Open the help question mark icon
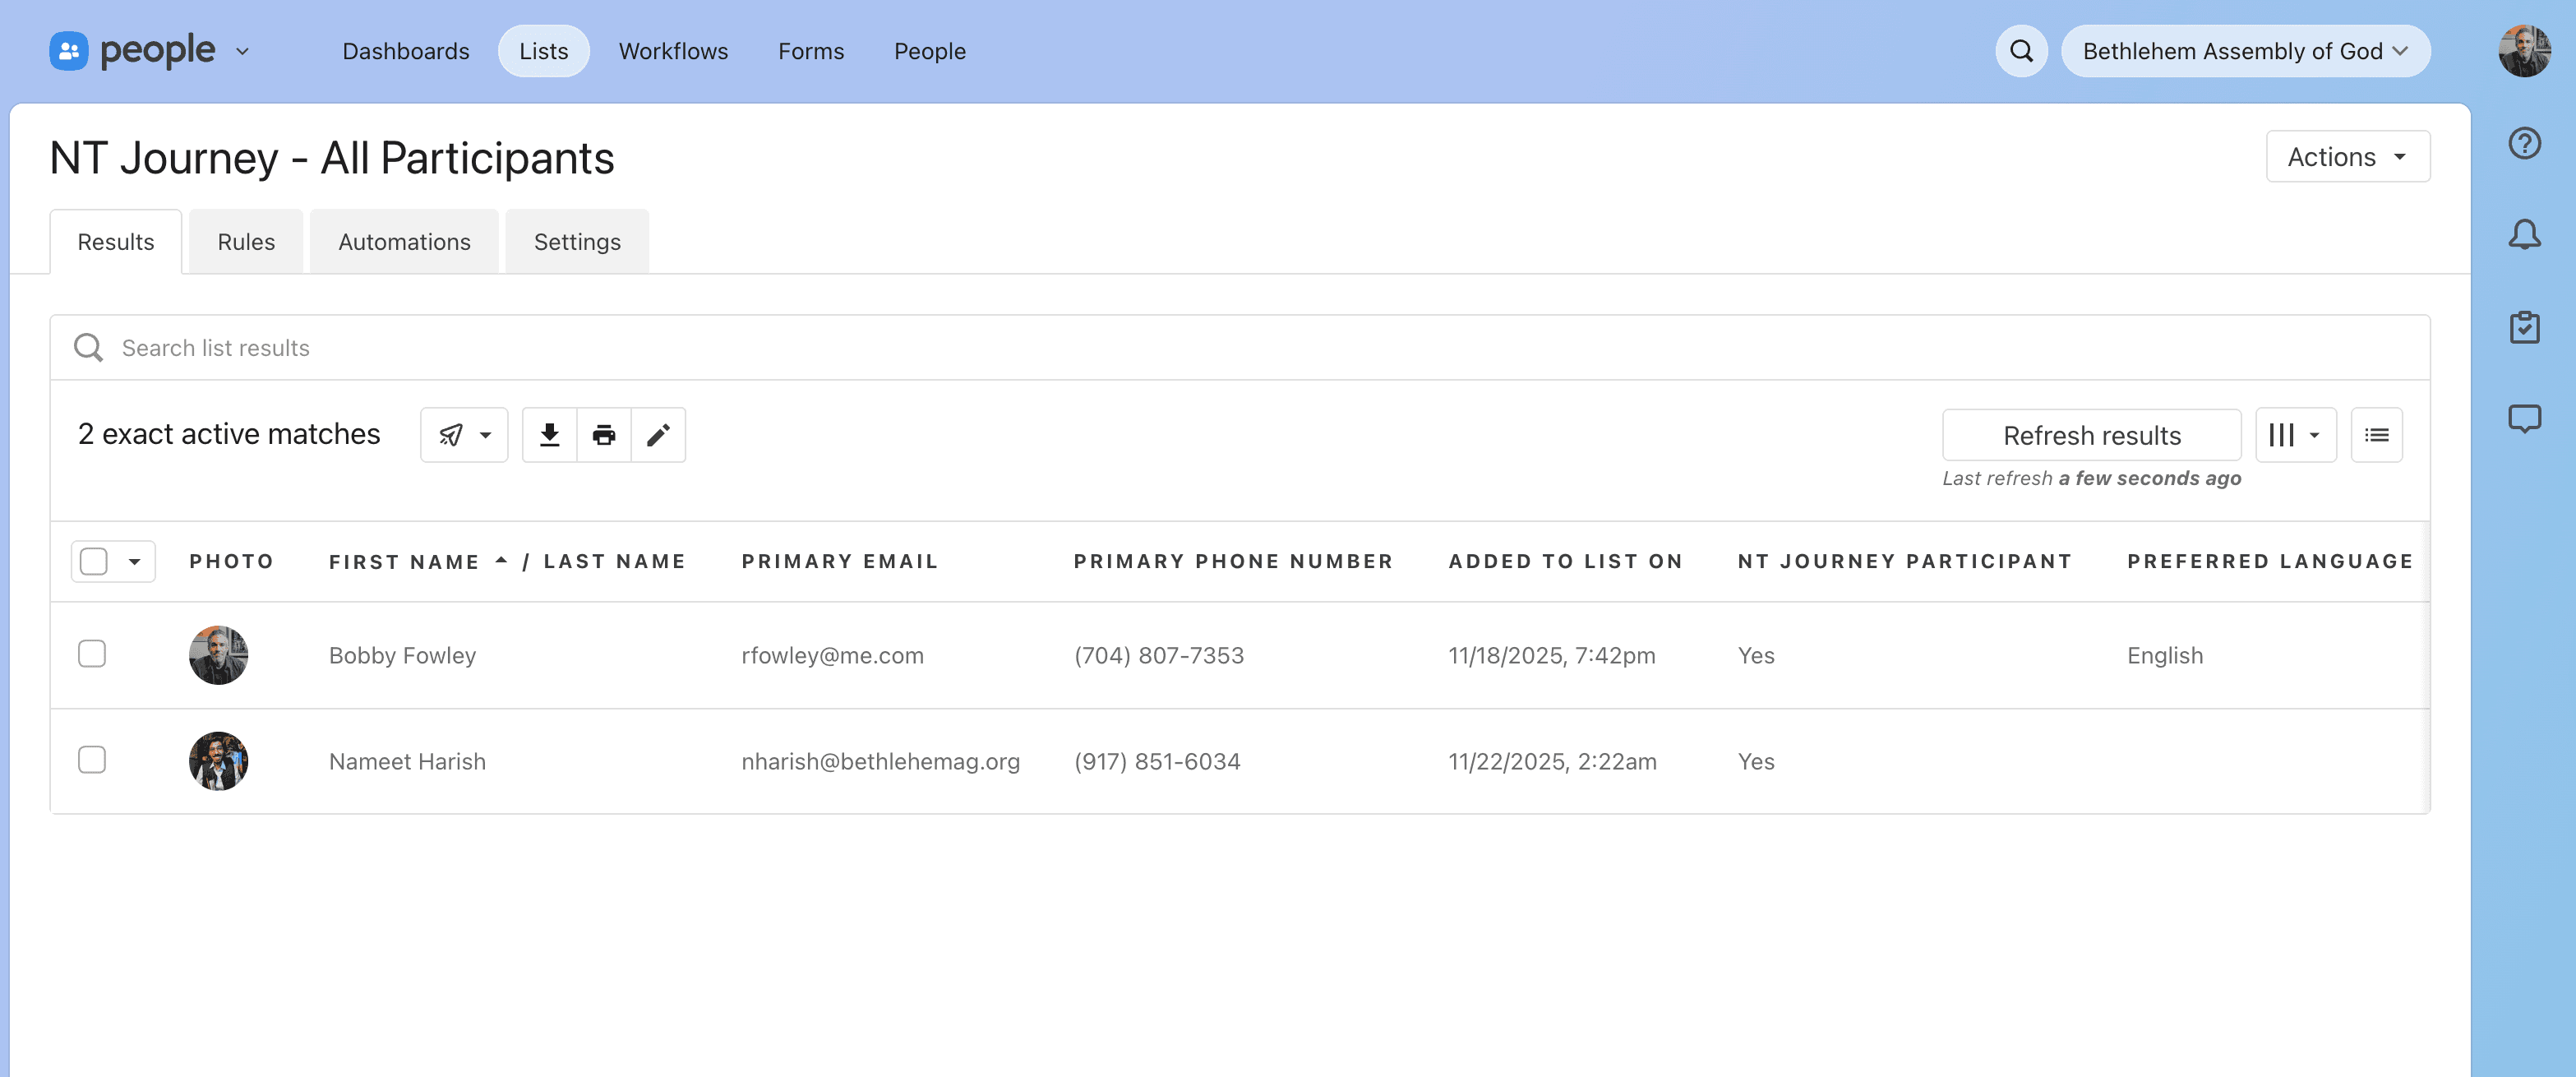Screen dimensions: 2576x1077 [x=2524, y=144]
